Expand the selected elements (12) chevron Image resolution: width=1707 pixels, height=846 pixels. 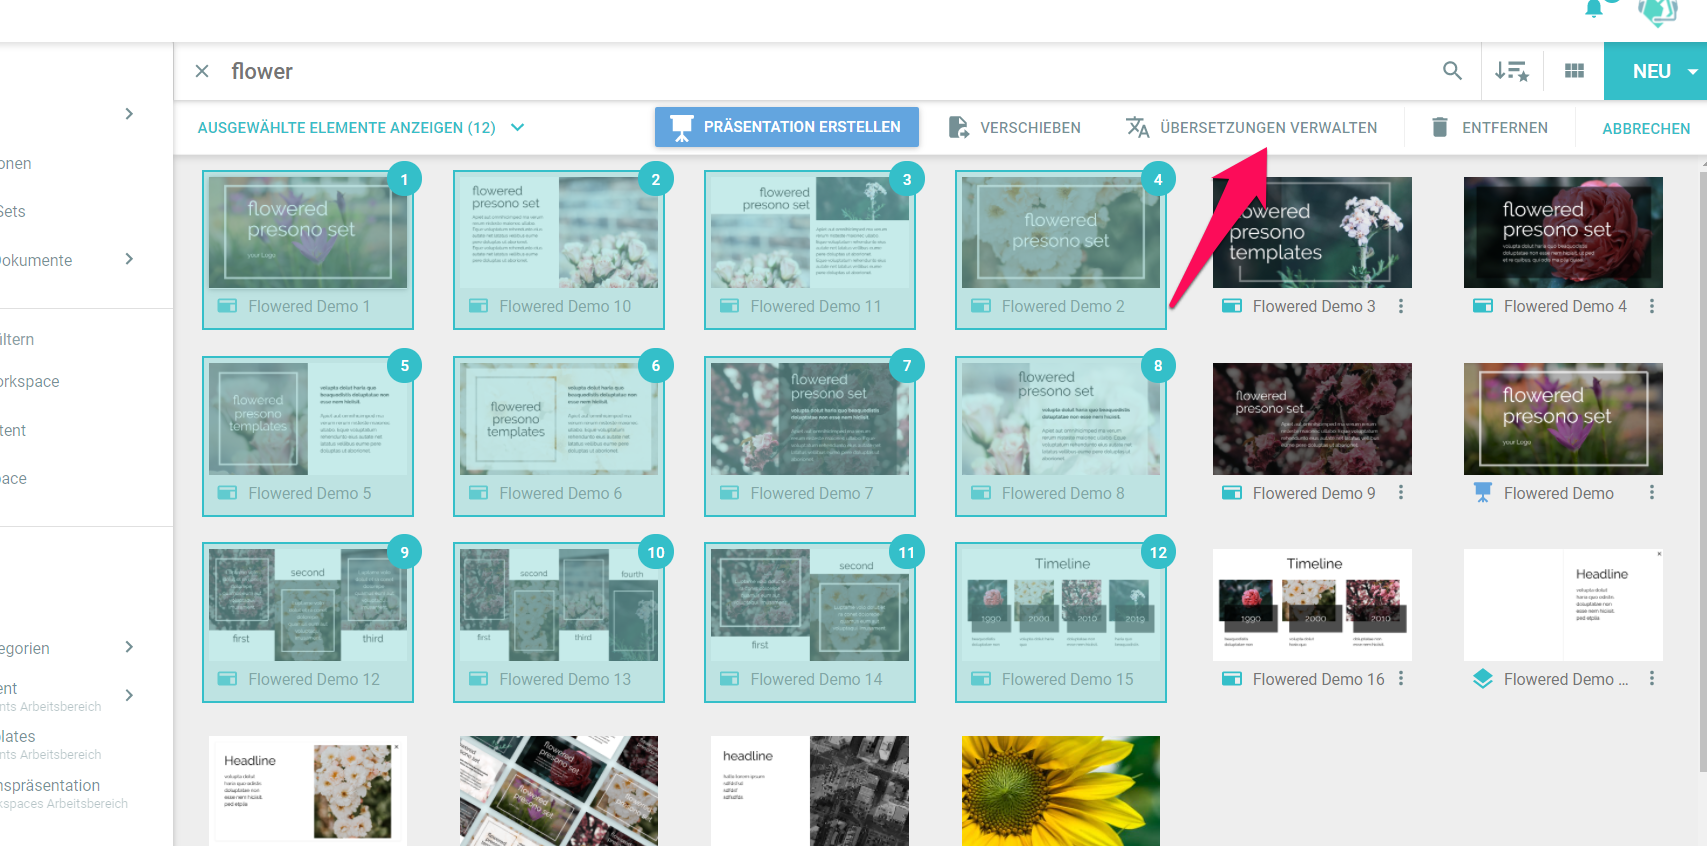517,127
